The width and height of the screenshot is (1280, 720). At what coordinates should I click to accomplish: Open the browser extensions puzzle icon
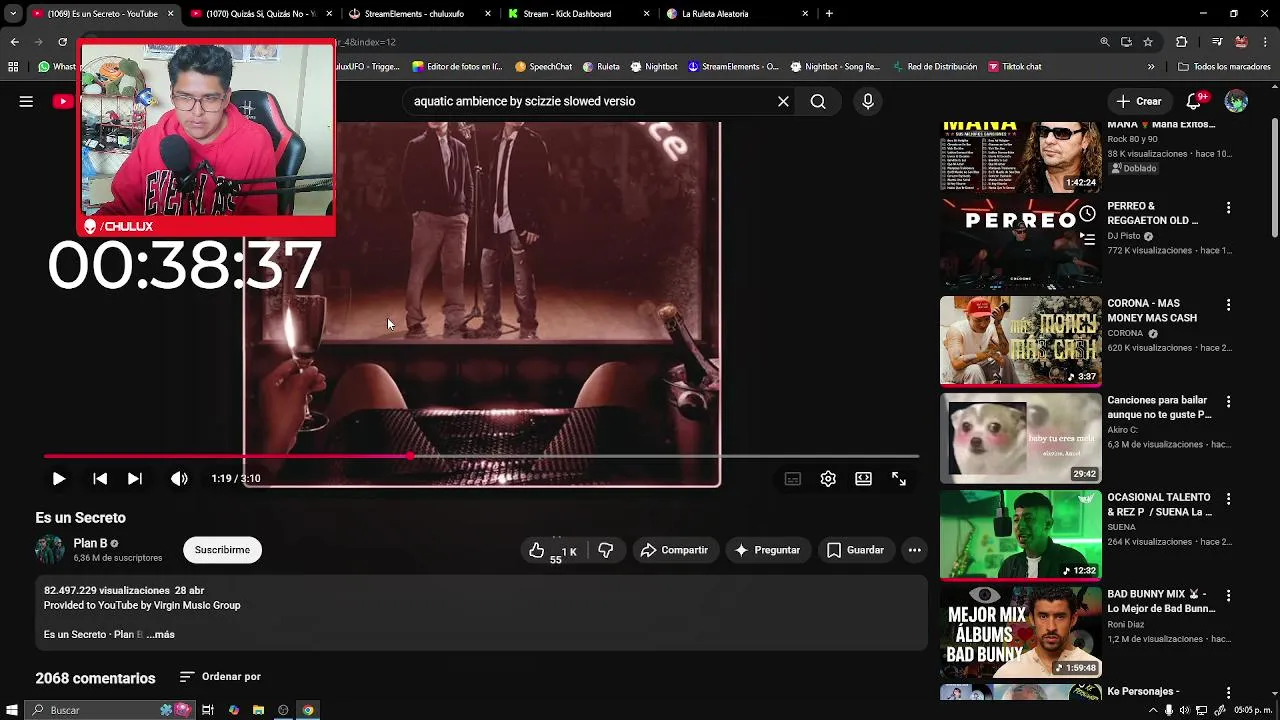pos(1181,42)
